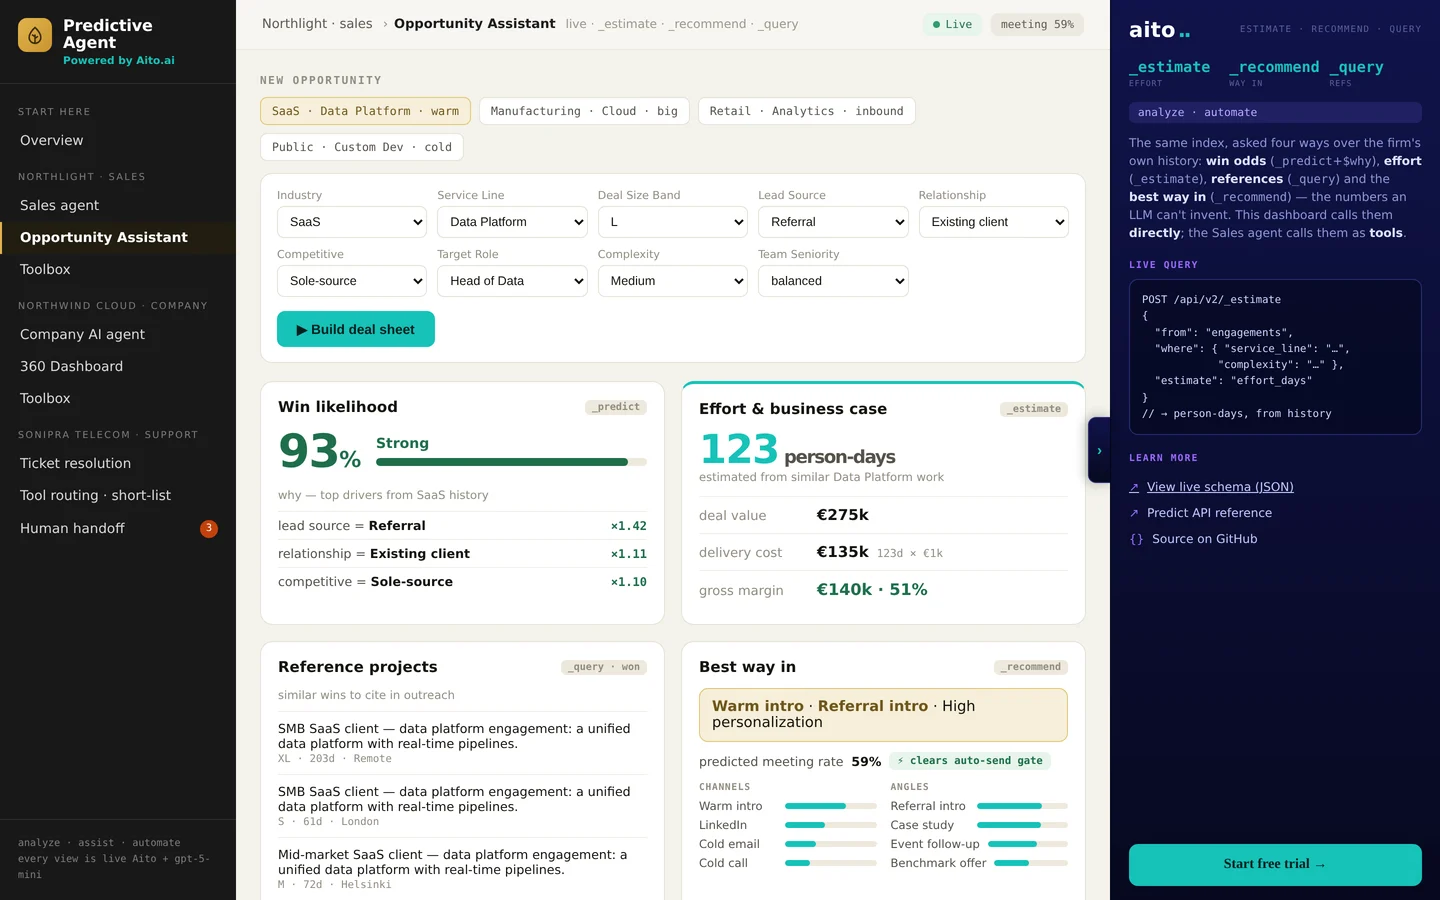The height and width of the screenshot is (900, 1440).
Task: Open the Lead Source dropdown
Action: [833, 222]
